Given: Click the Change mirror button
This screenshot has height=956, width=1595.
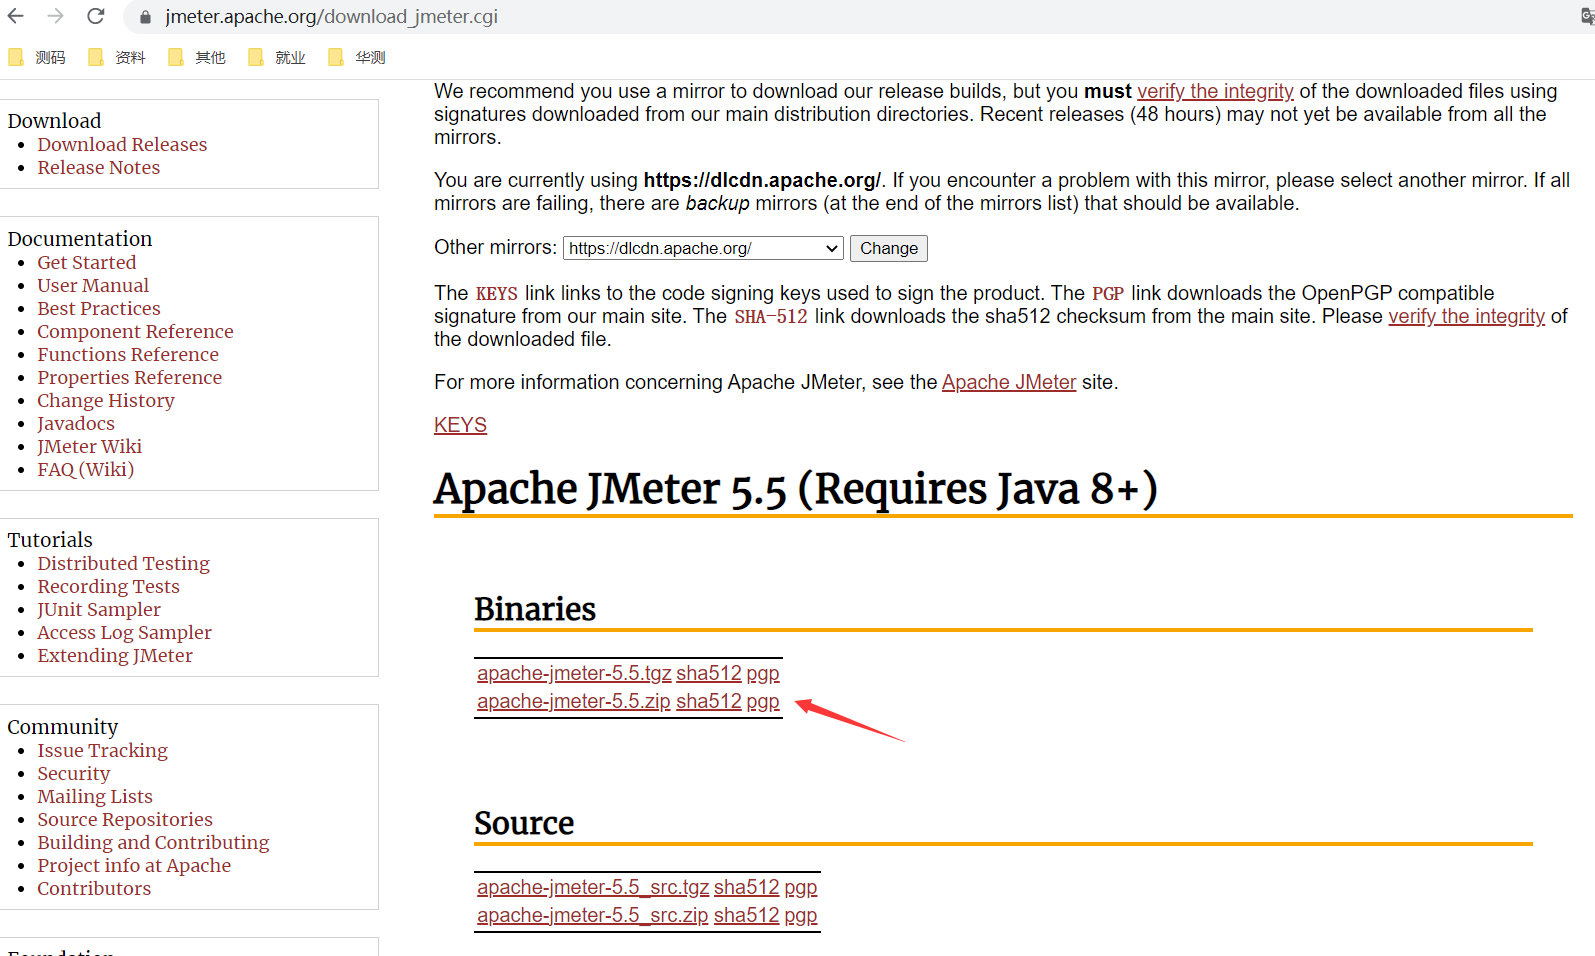Looking at the screenshot, I should coord(889,248).
